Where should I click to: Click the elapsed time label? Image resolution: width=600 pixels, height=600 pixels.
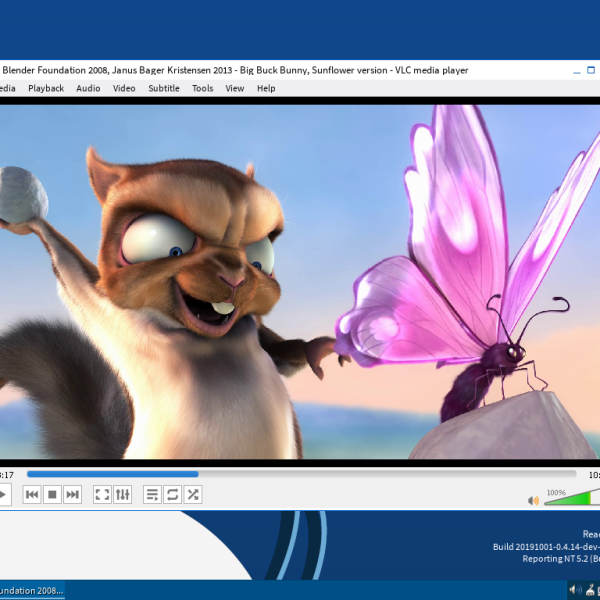tap(7, 475)
